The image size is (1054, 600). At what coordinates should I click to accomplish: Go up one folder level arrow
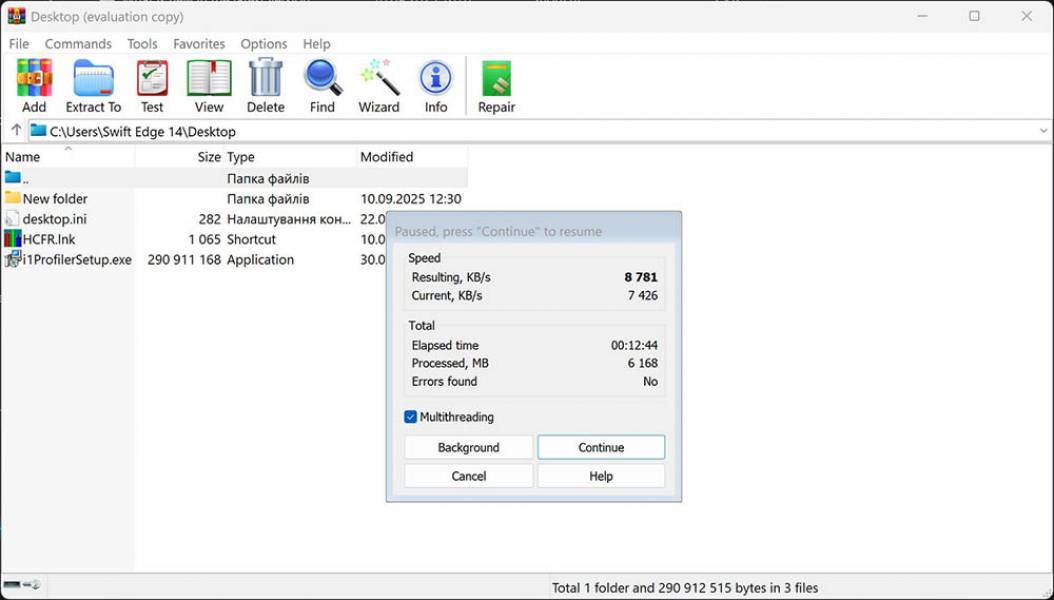point(16,131)
